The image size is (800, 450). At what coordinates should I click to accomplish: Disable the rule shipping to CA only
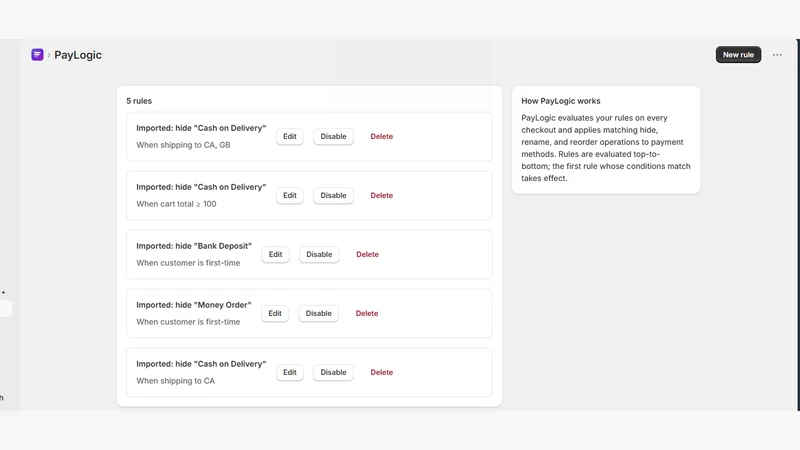pyautogui.click(x=333, y=372)
